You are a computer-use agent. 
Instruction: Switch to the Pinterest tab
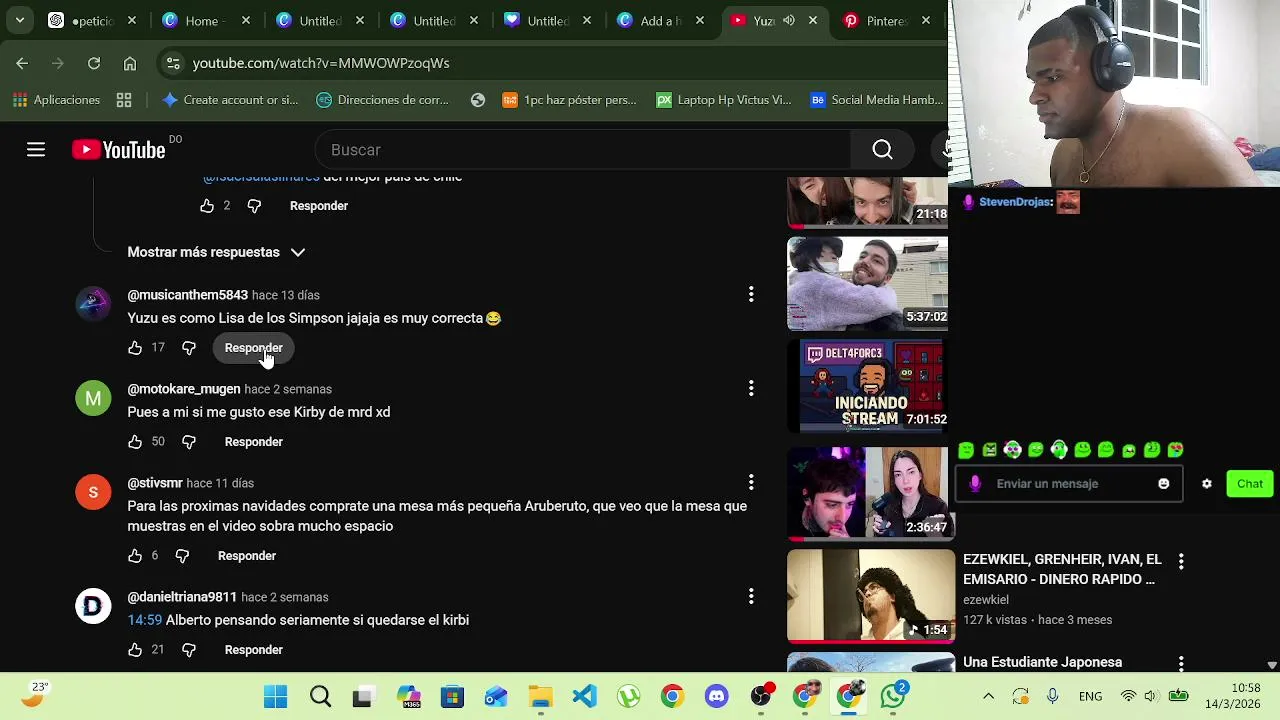pos(890,20)
